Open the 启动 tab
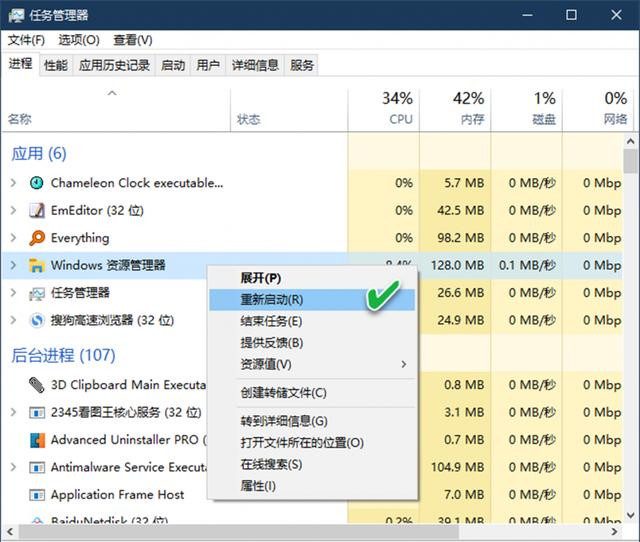This screenshot has height=542, width=640. pyautogui.click(x=173, y=65)
